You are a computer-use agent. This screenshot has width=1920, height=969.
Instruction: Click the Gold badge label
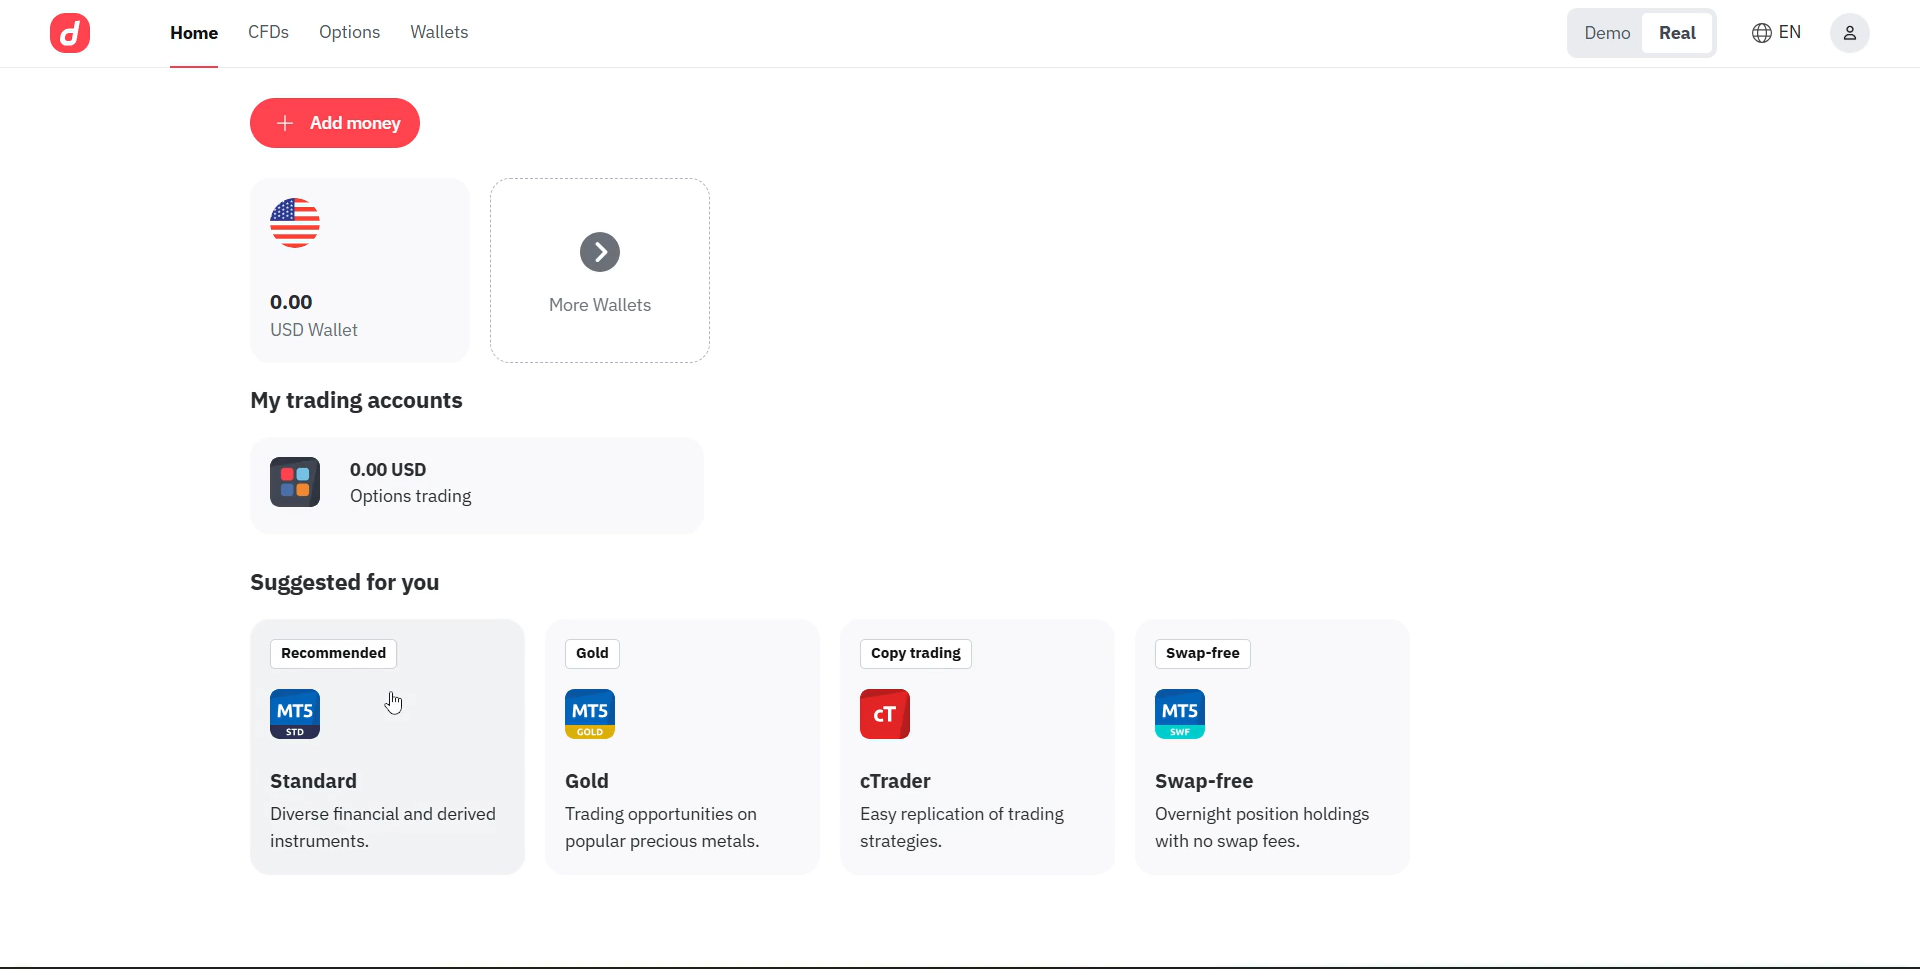592,654
